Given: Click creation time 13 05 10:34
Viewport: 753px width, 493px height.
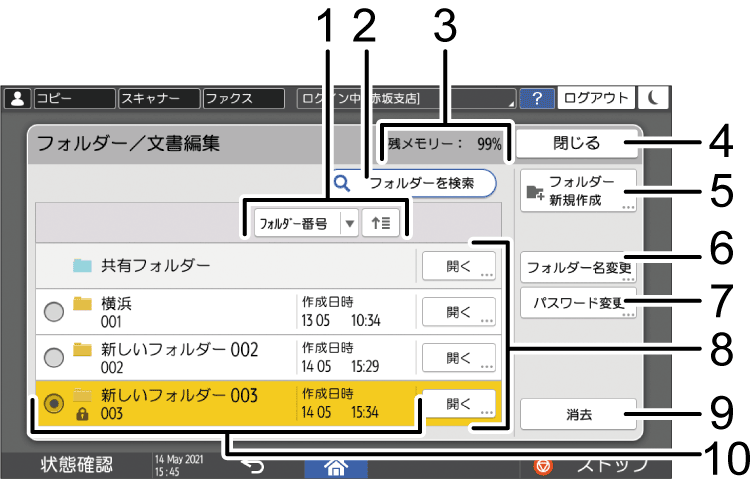Looking at the screenshot, I should [x=340, y=320].
